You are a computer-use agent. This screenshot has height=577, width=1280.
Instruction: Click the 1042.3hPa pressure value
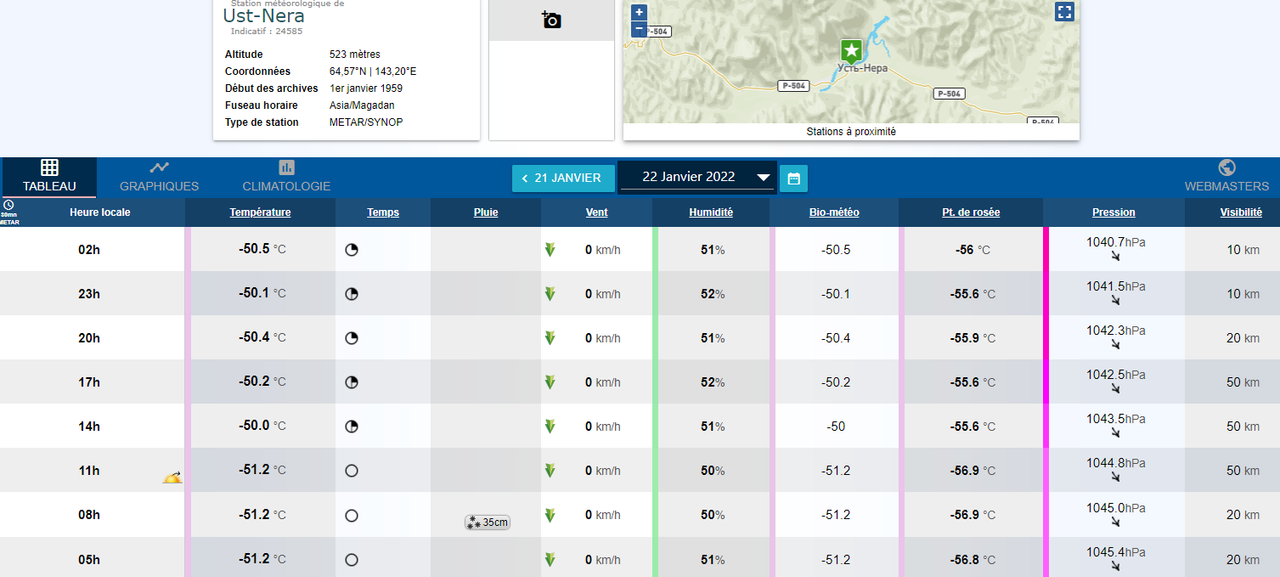[1116, 330]
